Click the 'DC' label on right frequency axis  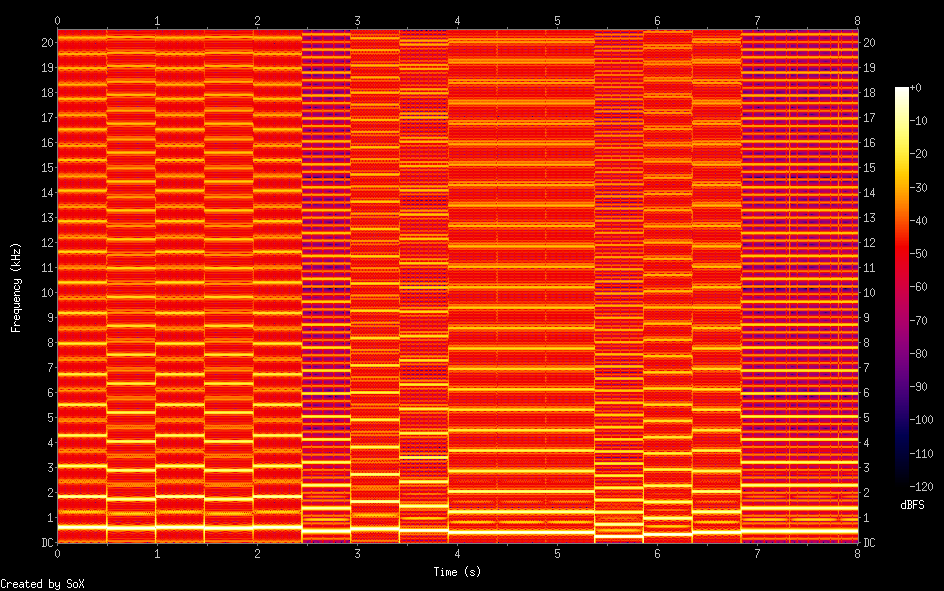[x=869, y=543]
